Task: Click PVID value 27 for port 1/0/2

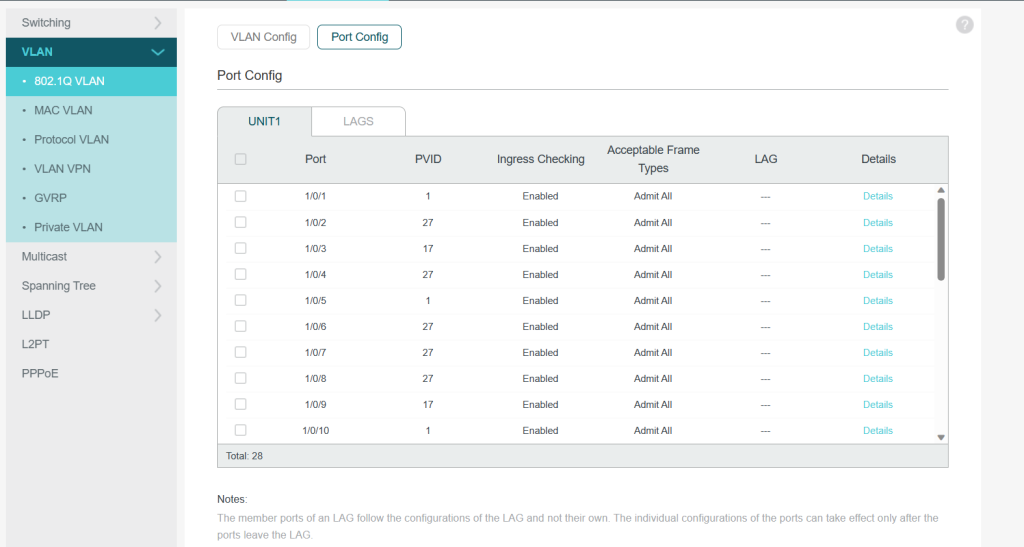Action: [x=428, y=223]
